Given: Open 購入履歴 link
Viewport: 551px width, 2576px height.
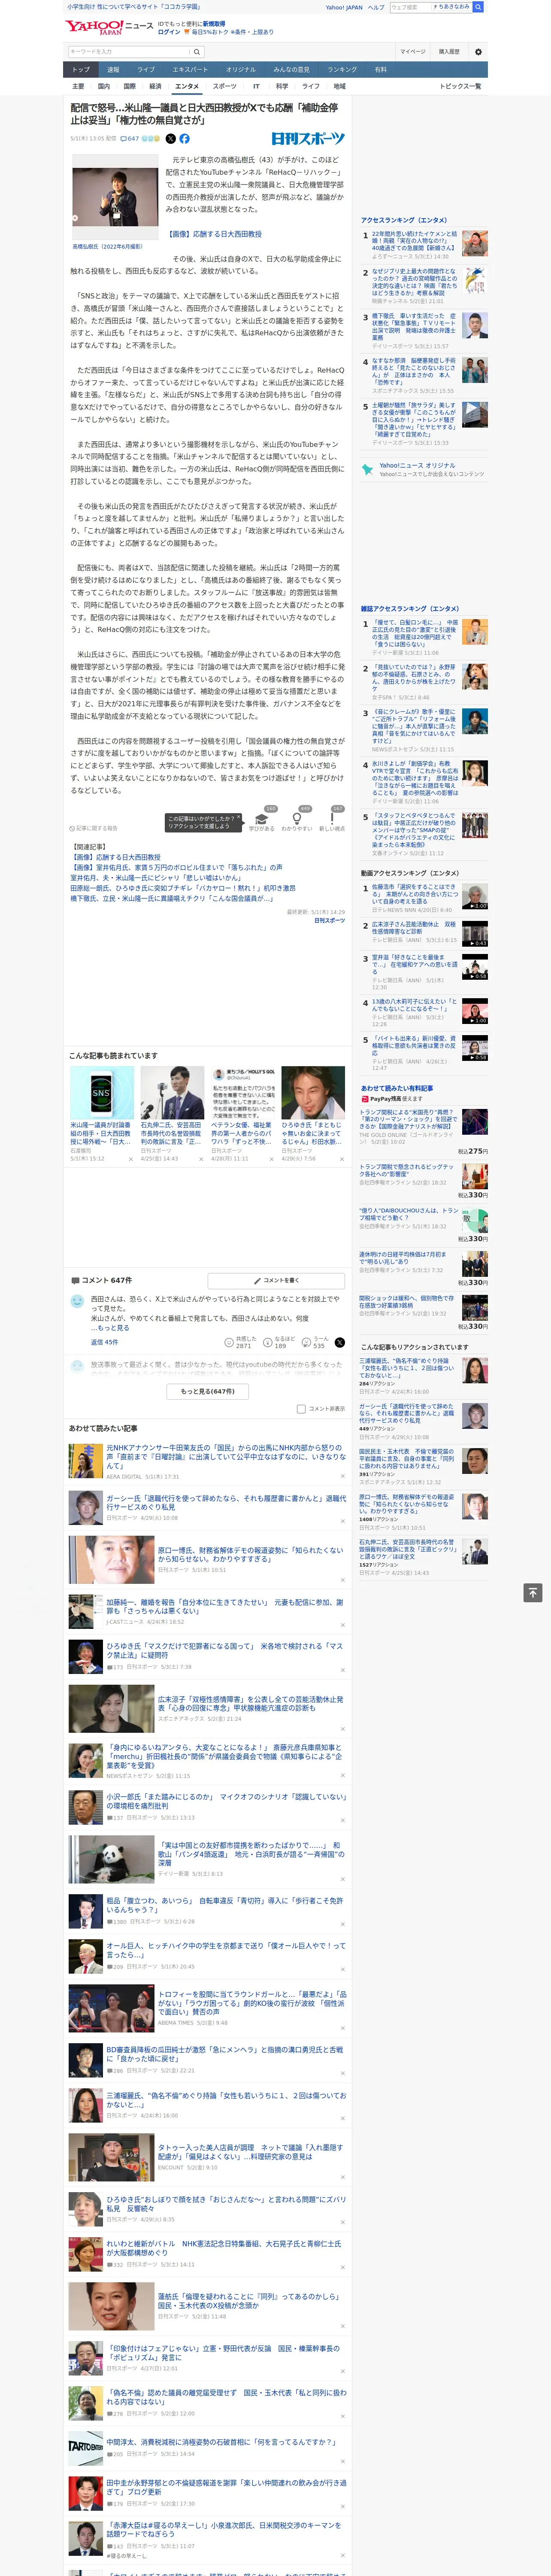Looking at the screenshot, I should pyautogui.click(x=449, y=51).
